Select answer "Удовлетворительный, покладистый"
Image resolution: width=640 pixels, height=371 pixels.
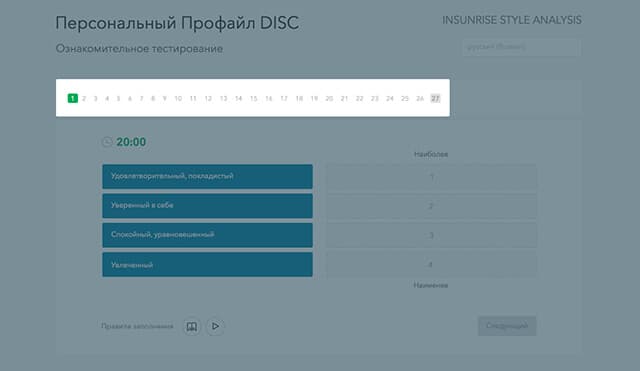click(207, 176)
